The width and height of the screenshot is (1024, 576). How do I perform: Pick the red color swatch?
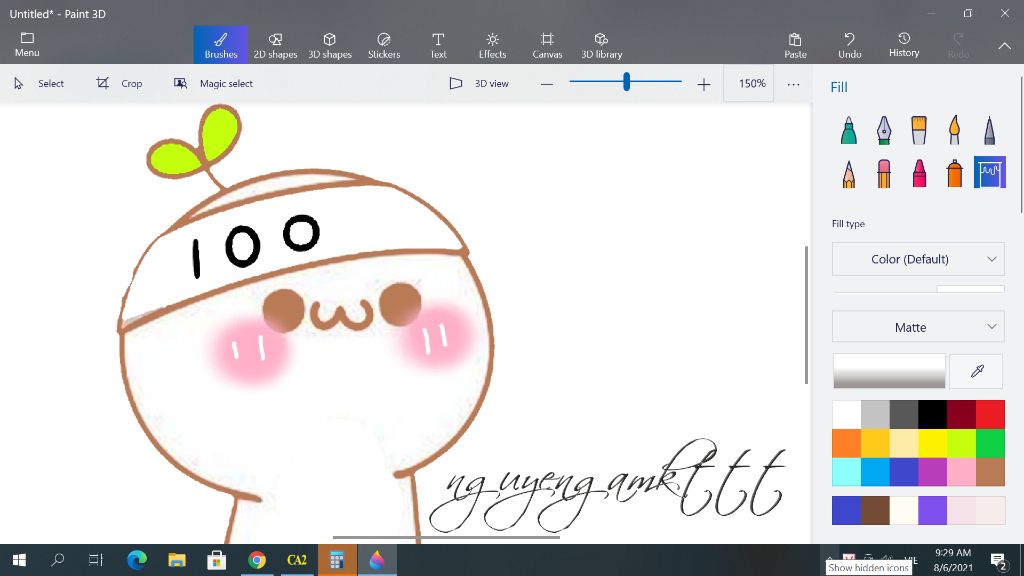click(x=990, y=414)
